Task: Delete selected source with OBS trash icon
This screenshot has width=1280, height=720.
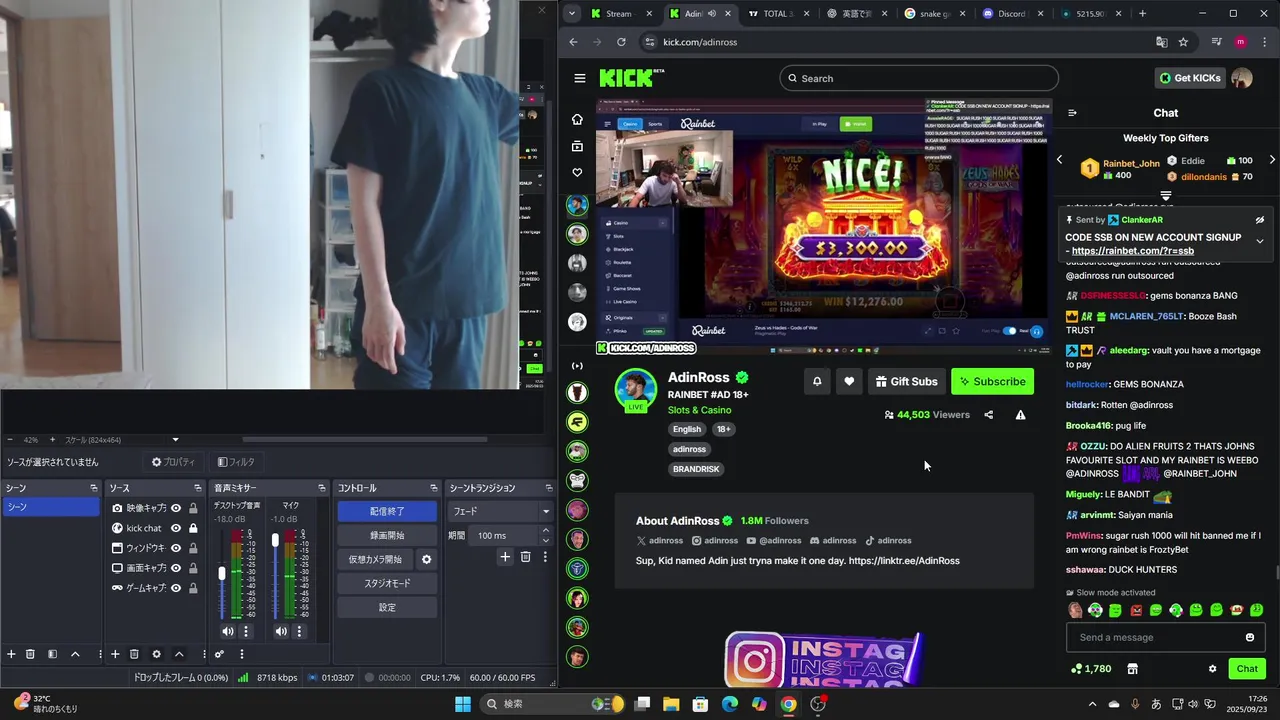Action: pyautogui.click(x=134, y=654)
